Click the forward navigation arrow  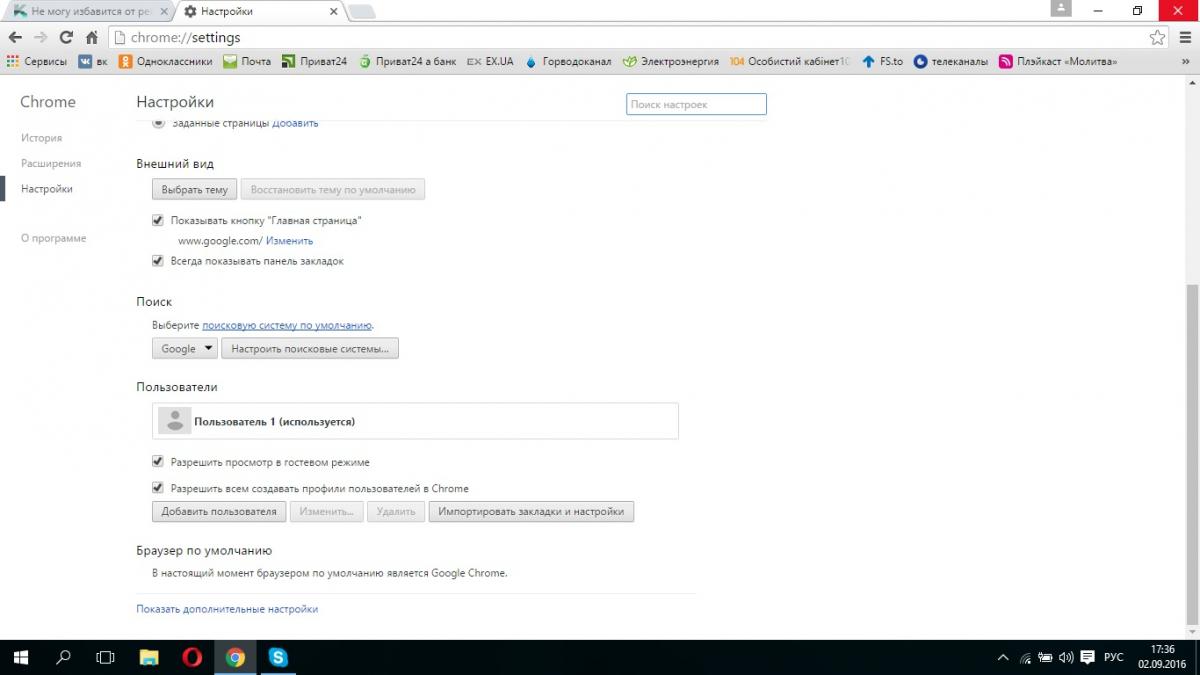coord(41,37)
